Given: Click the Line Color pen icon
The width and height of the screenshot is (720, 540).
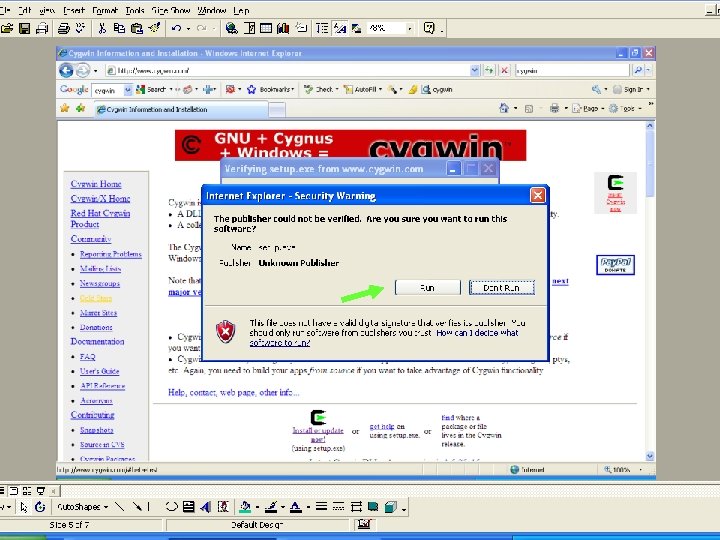Looking at the screenshot, I should 271,506.
